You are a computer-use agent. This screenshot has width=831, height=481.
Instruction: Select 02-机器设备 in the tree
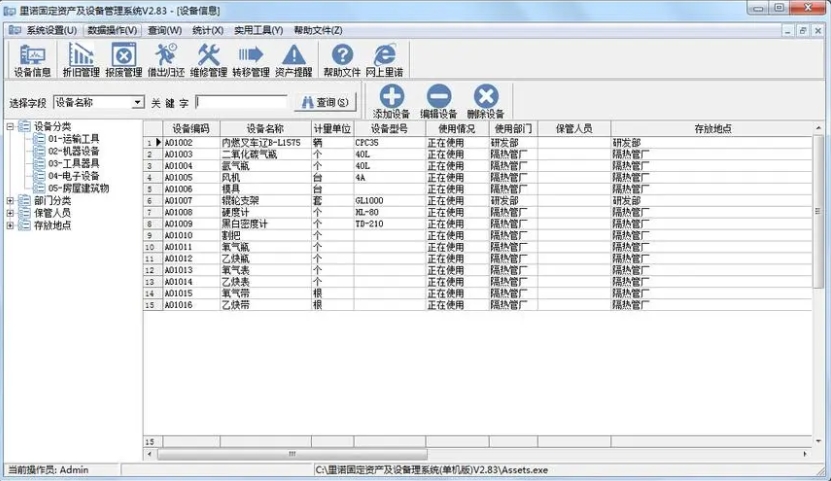[74, 151]
